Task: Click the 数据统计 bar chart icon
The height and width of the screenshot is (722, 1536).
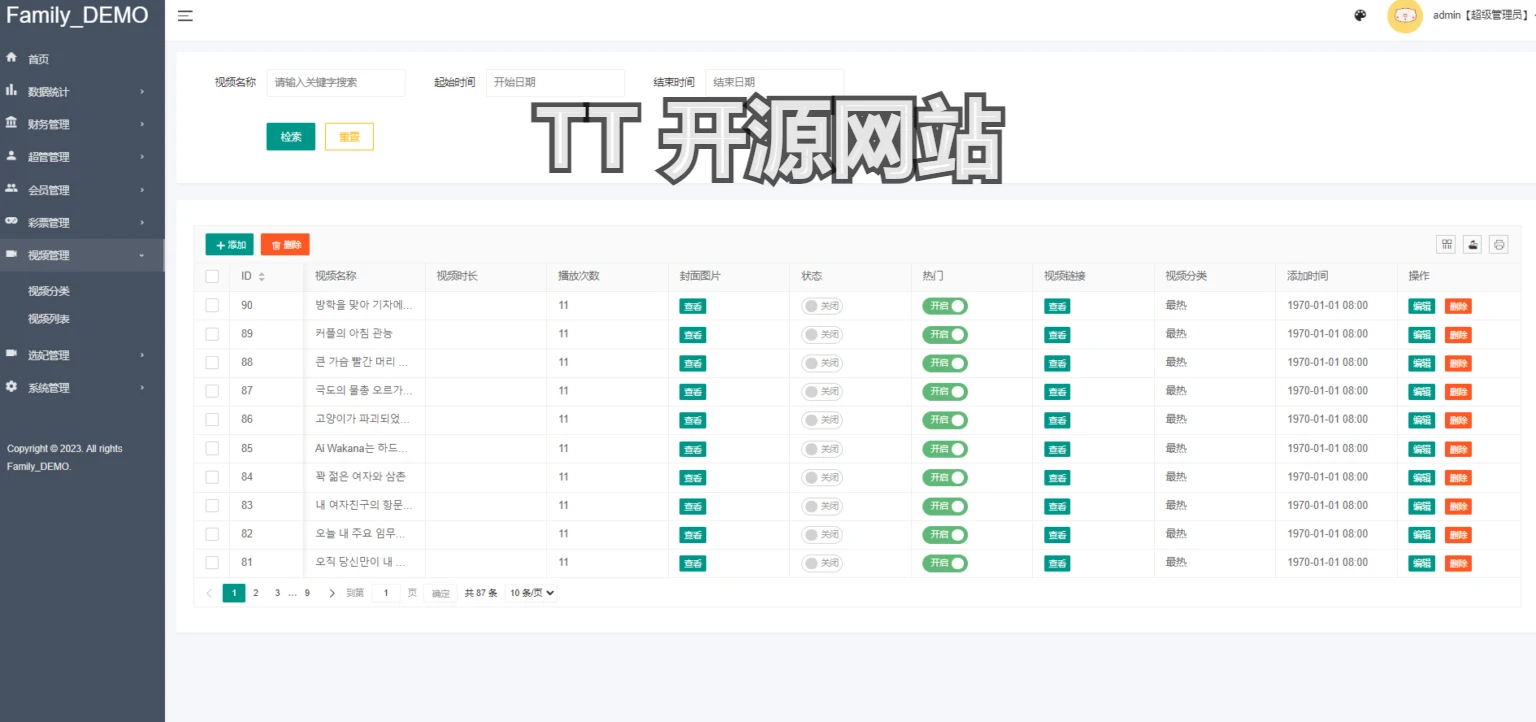Action: (12, 90)
